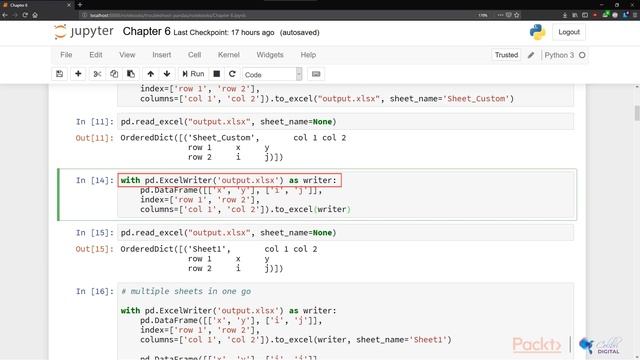
Task: Click the Last Checkpoint status text
Action: (224, 33)
